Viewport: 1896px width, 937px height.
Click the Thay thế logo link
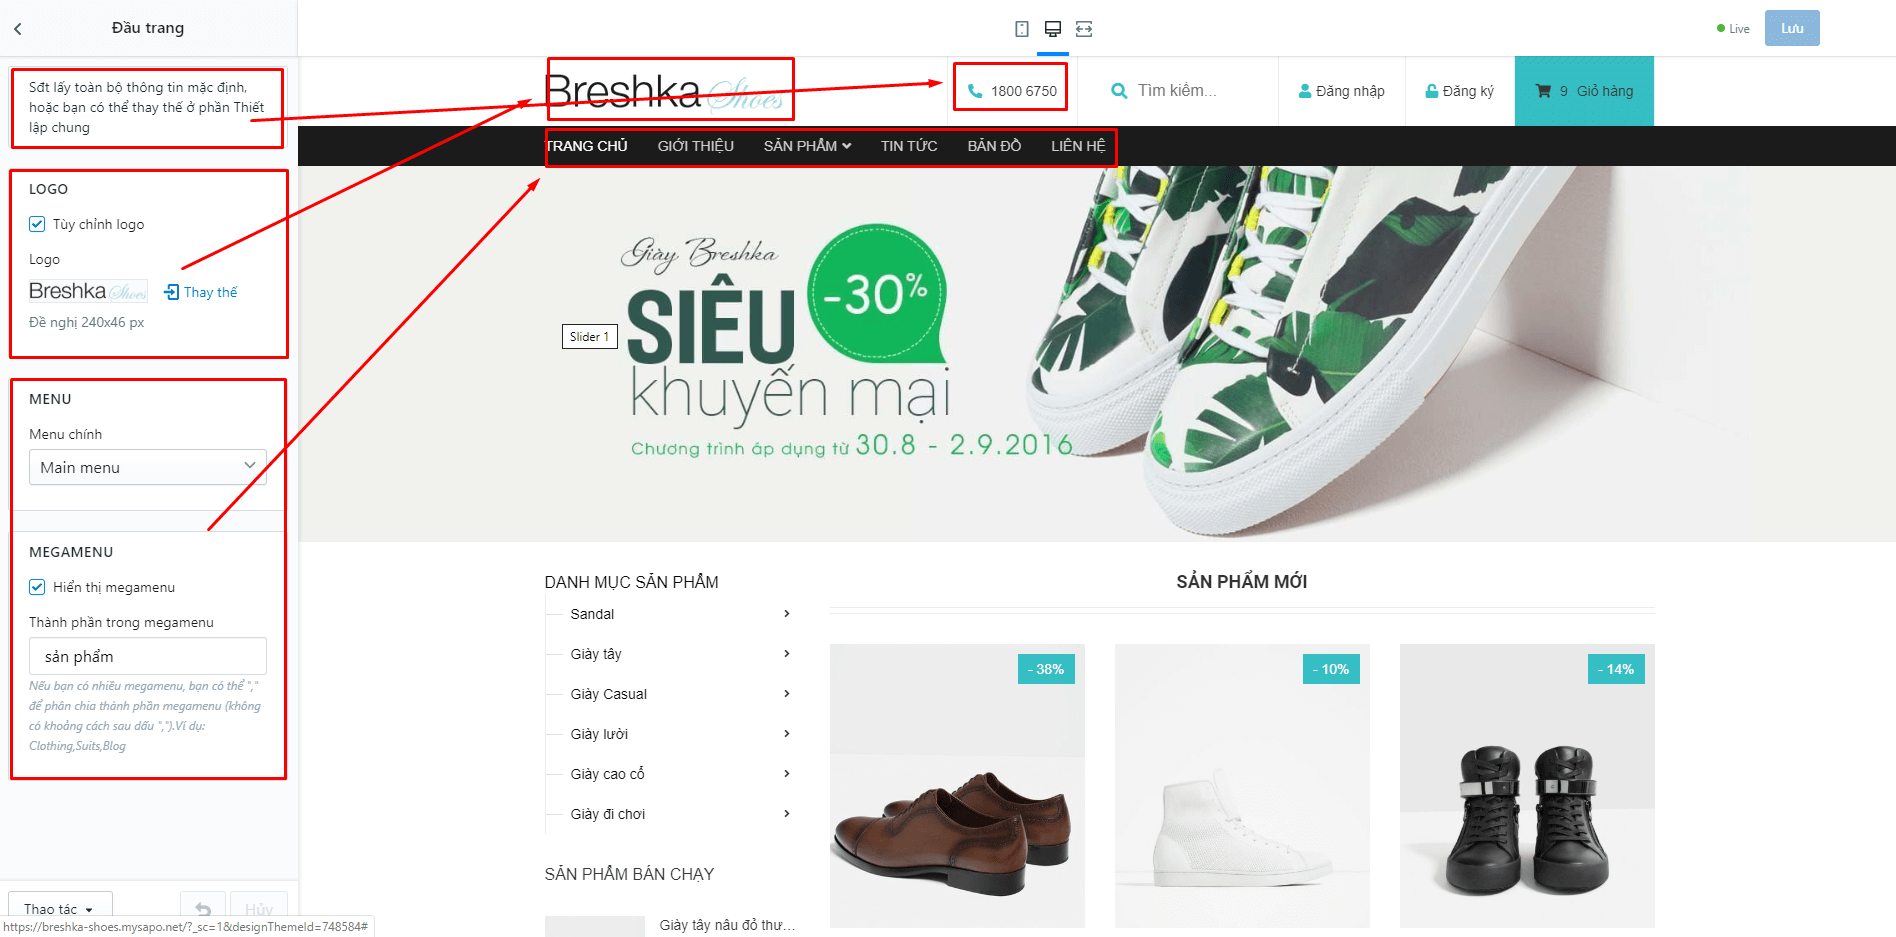tap(201, 292)
